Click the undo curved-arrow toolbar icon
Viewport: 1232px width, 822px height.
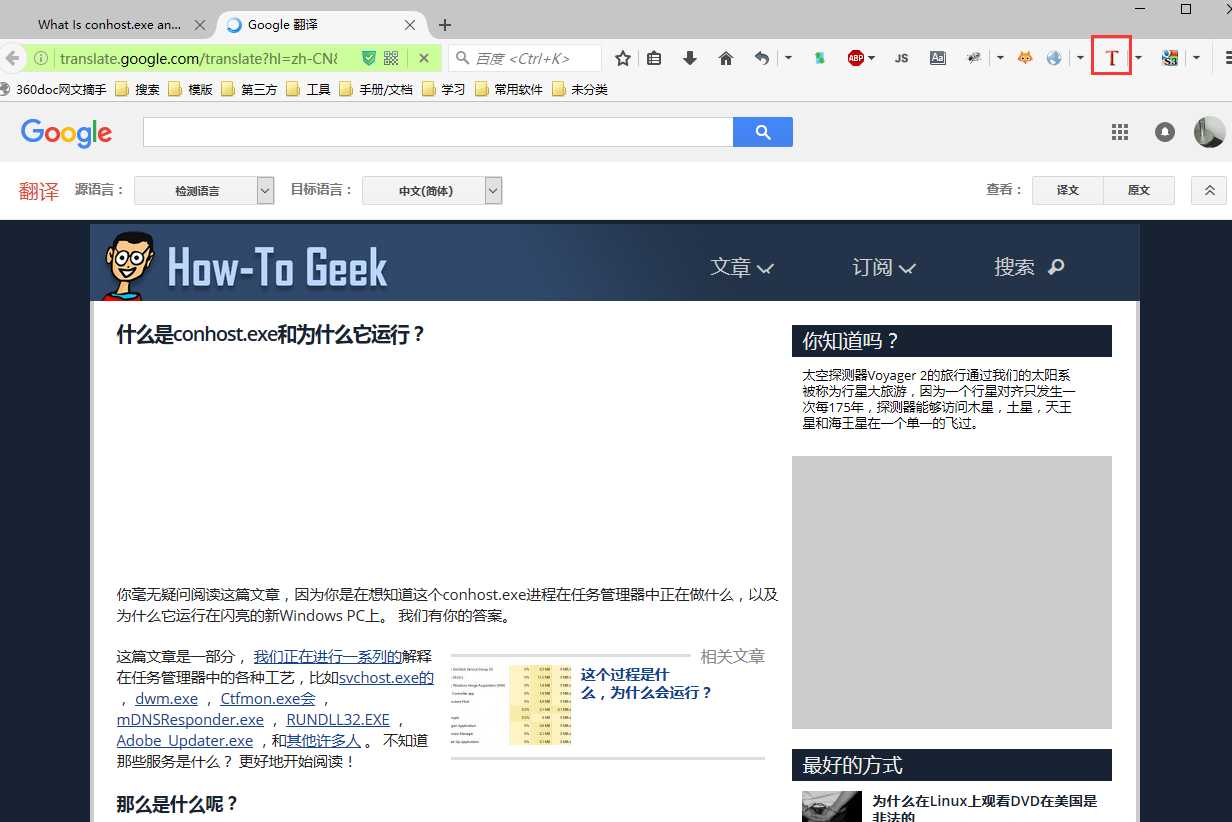pos(762,58)
